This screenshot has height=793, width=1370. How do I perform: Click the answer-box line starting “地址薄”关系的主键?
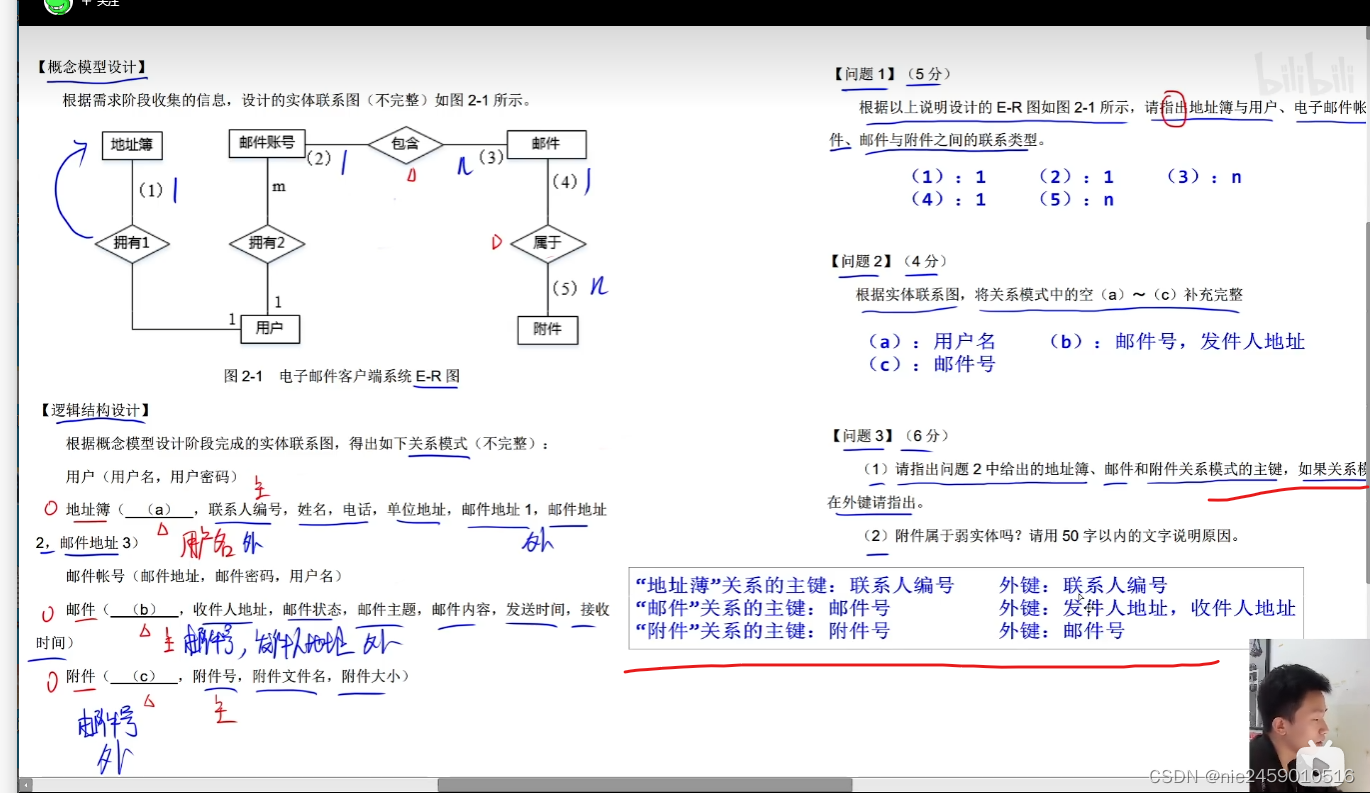[795, 586]
